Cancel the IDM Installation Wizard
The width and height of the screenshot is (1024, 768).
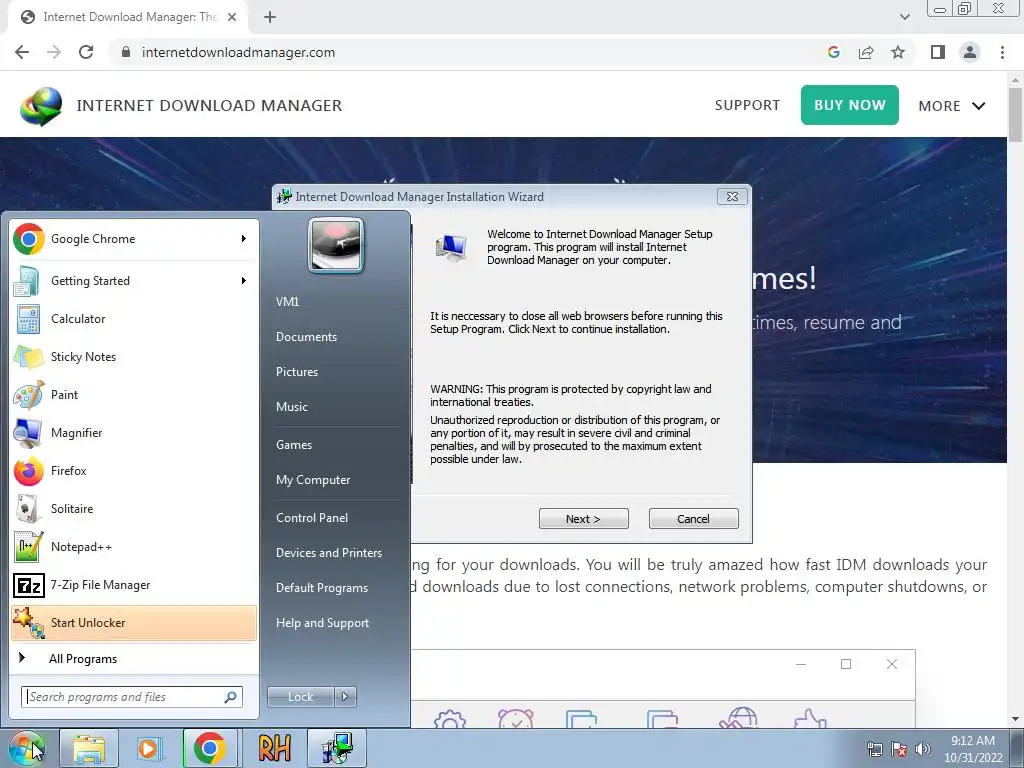pyautogui.click(x=694, y=519)
